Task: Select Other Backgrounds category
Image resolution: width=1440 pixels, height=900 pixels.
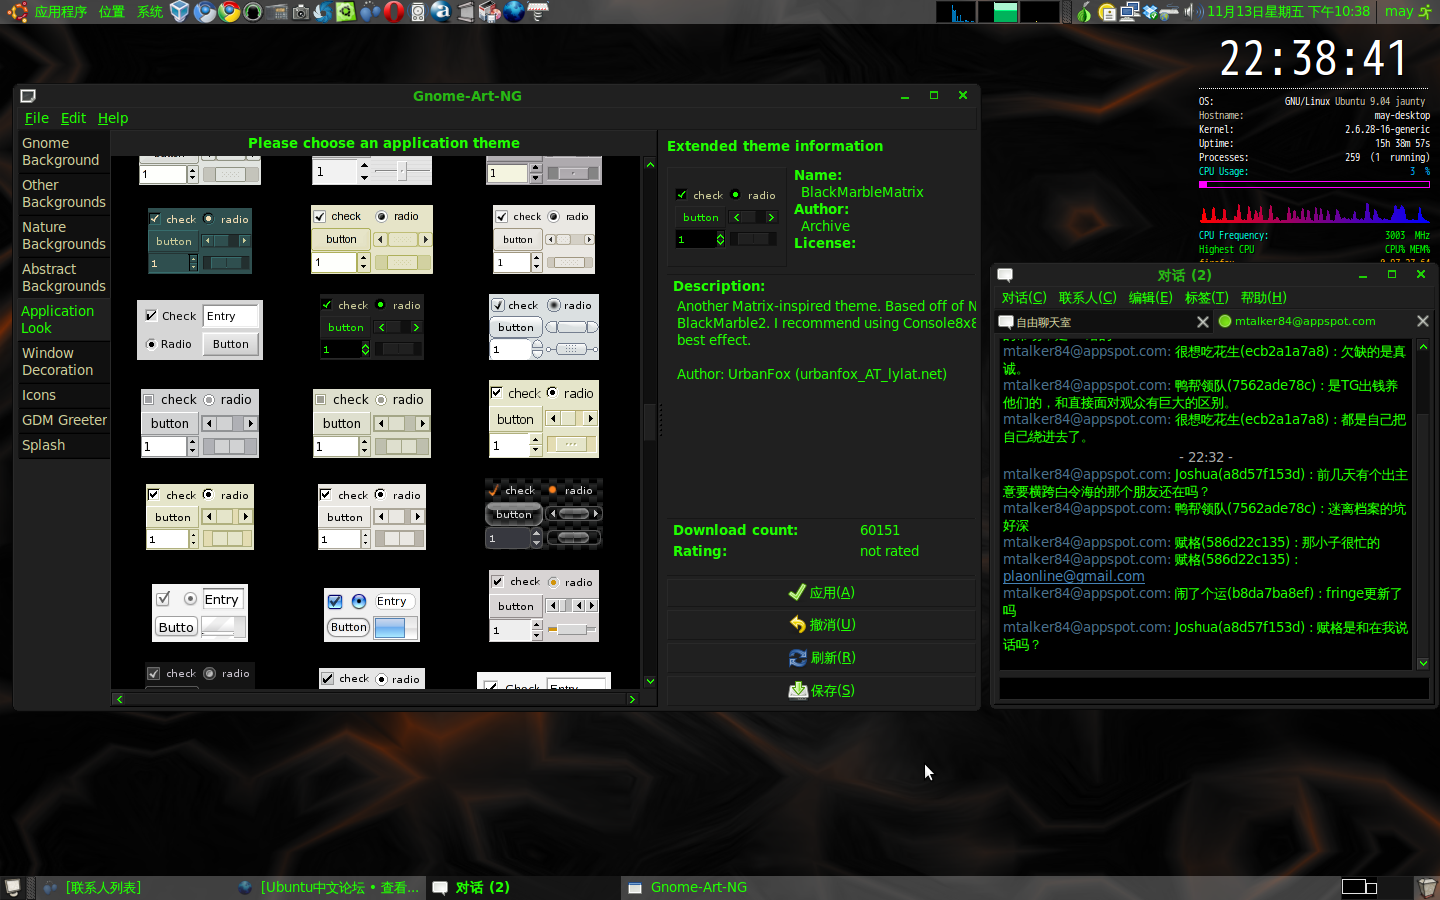Action: click(x=63, y=193)
